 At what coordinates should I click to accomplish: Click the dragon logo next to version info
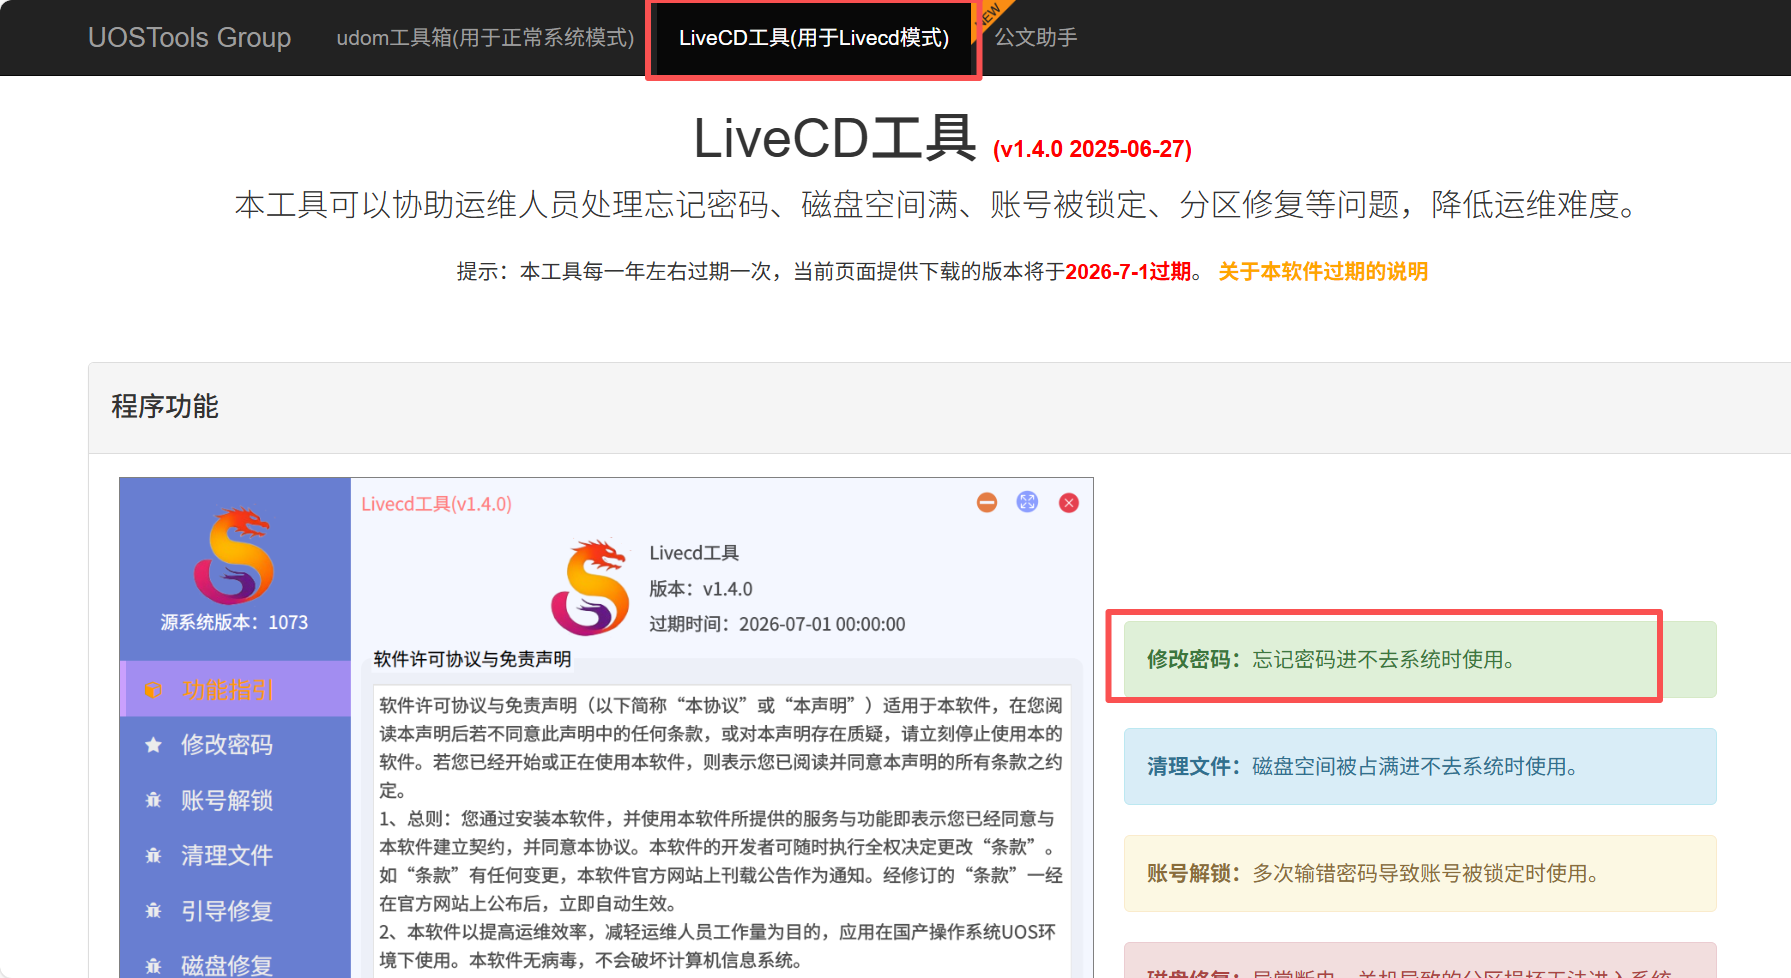tap(590, 588)
